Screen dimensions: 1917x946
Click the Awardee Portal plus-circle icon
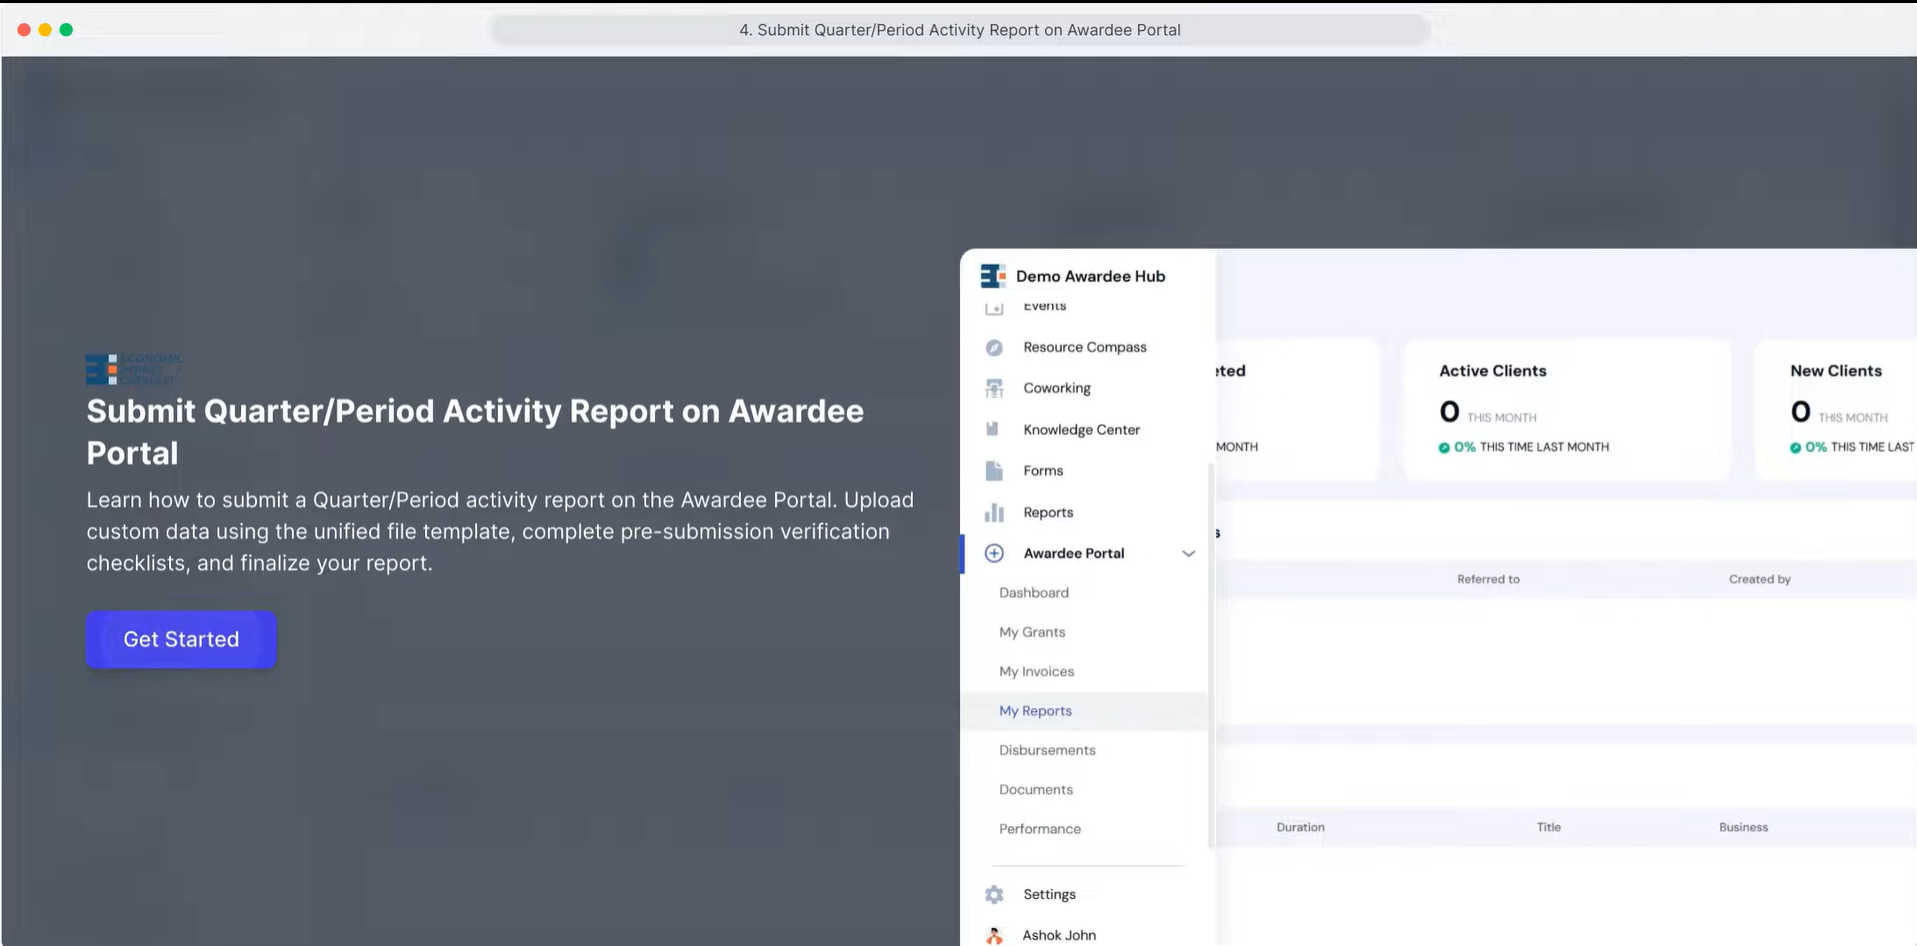tap(994, 553)
